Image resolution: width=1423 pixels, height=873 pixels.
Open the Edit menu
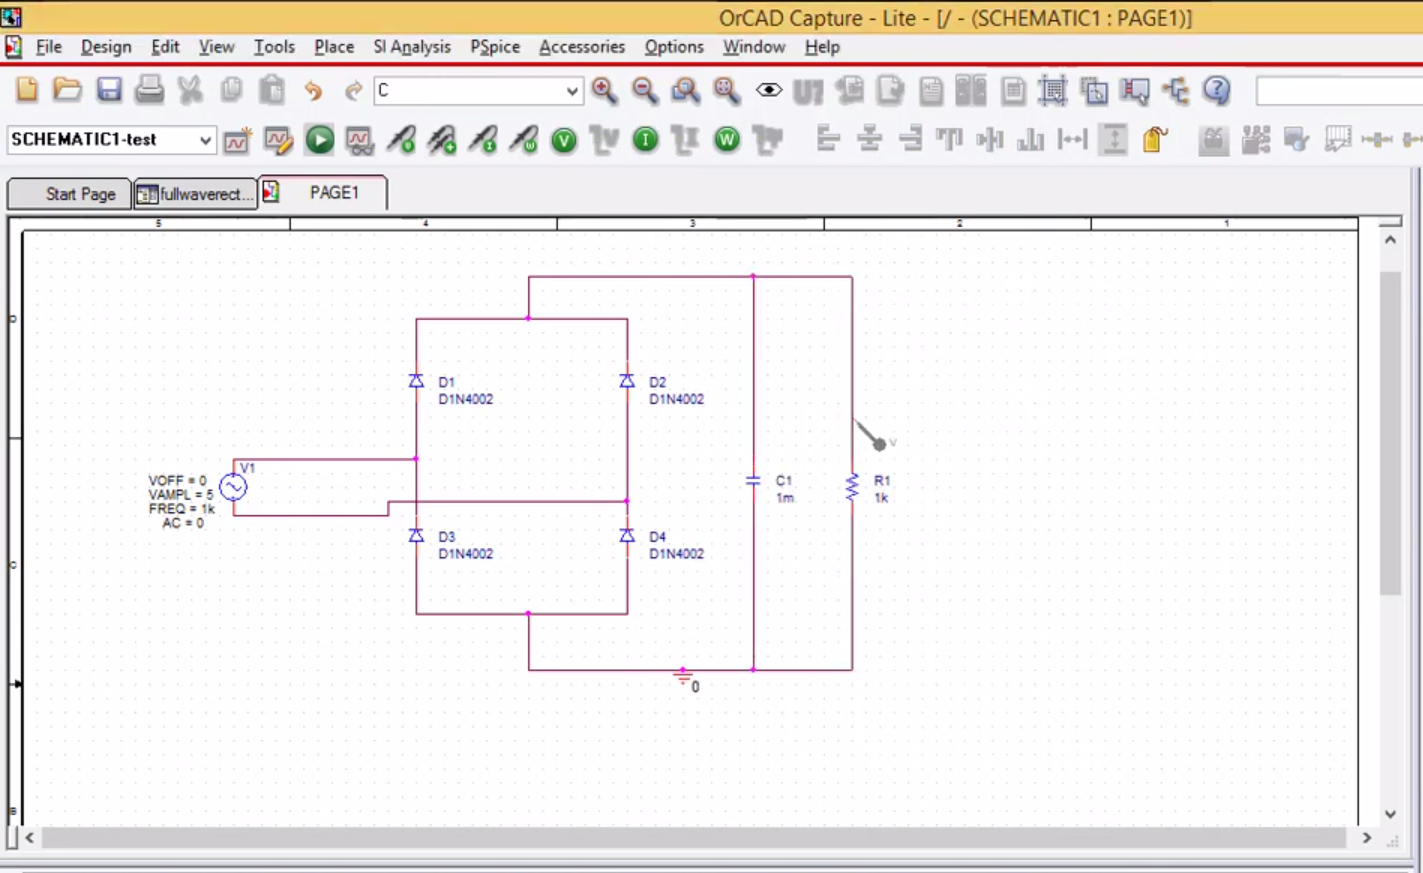165,47
